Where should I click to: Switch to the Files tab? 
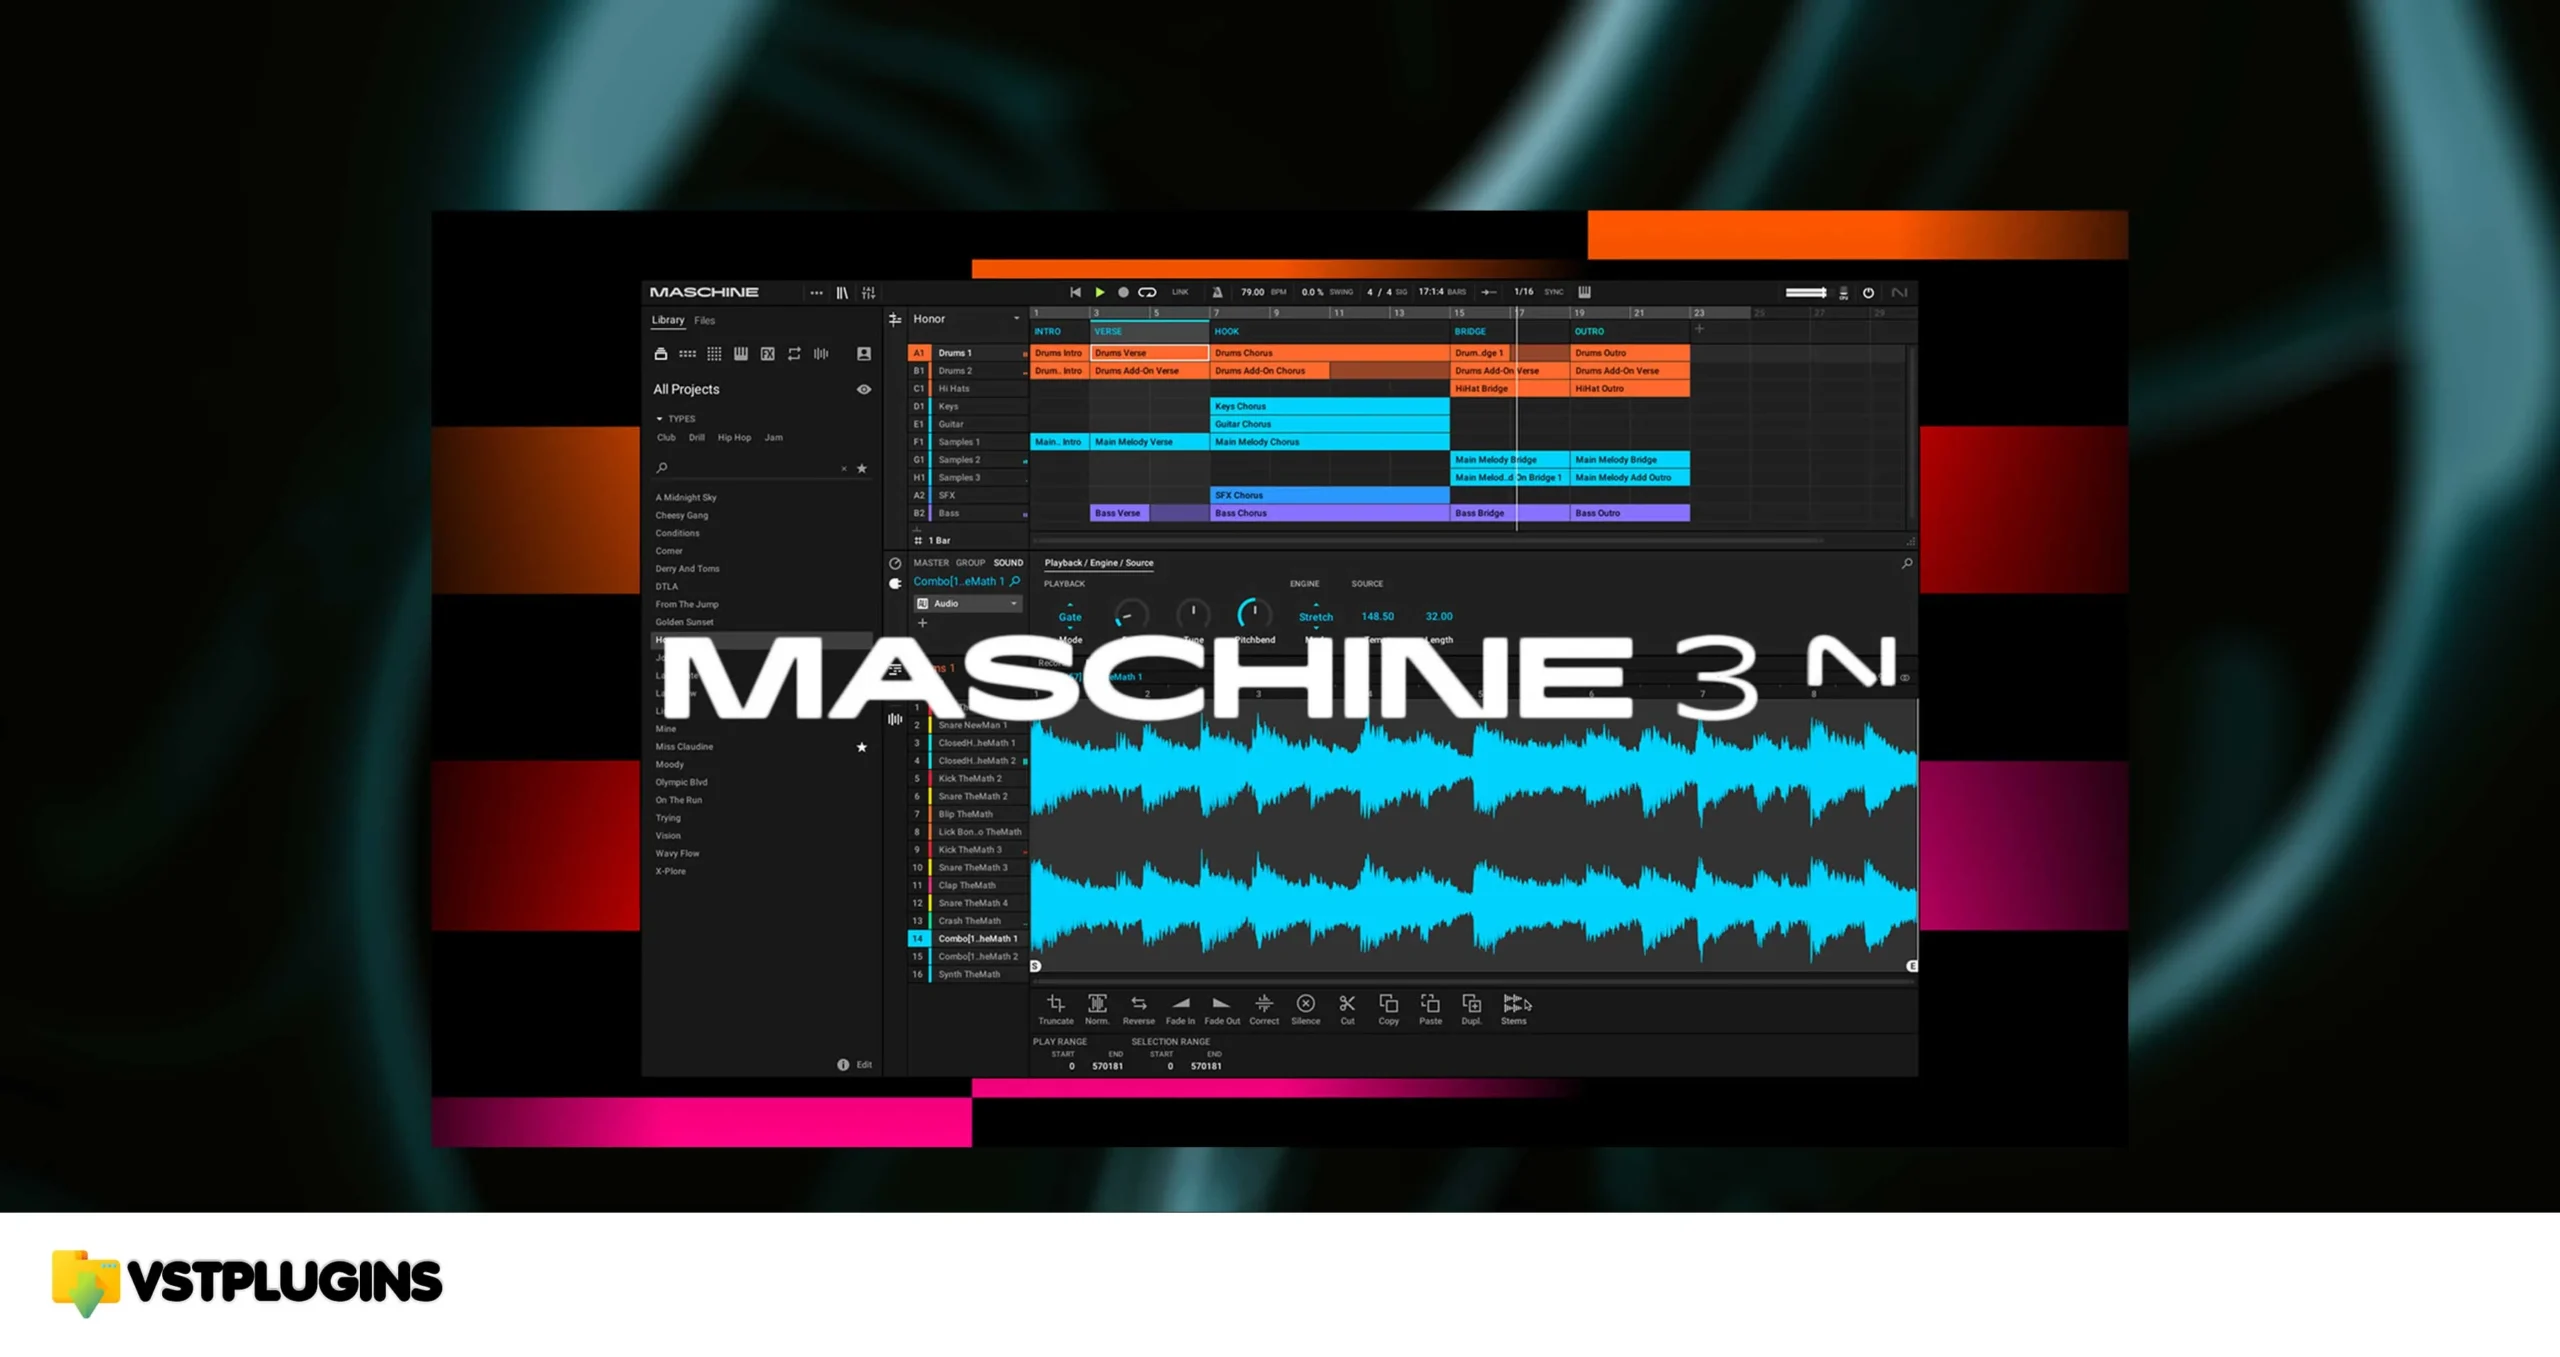(x=705, y=321)
